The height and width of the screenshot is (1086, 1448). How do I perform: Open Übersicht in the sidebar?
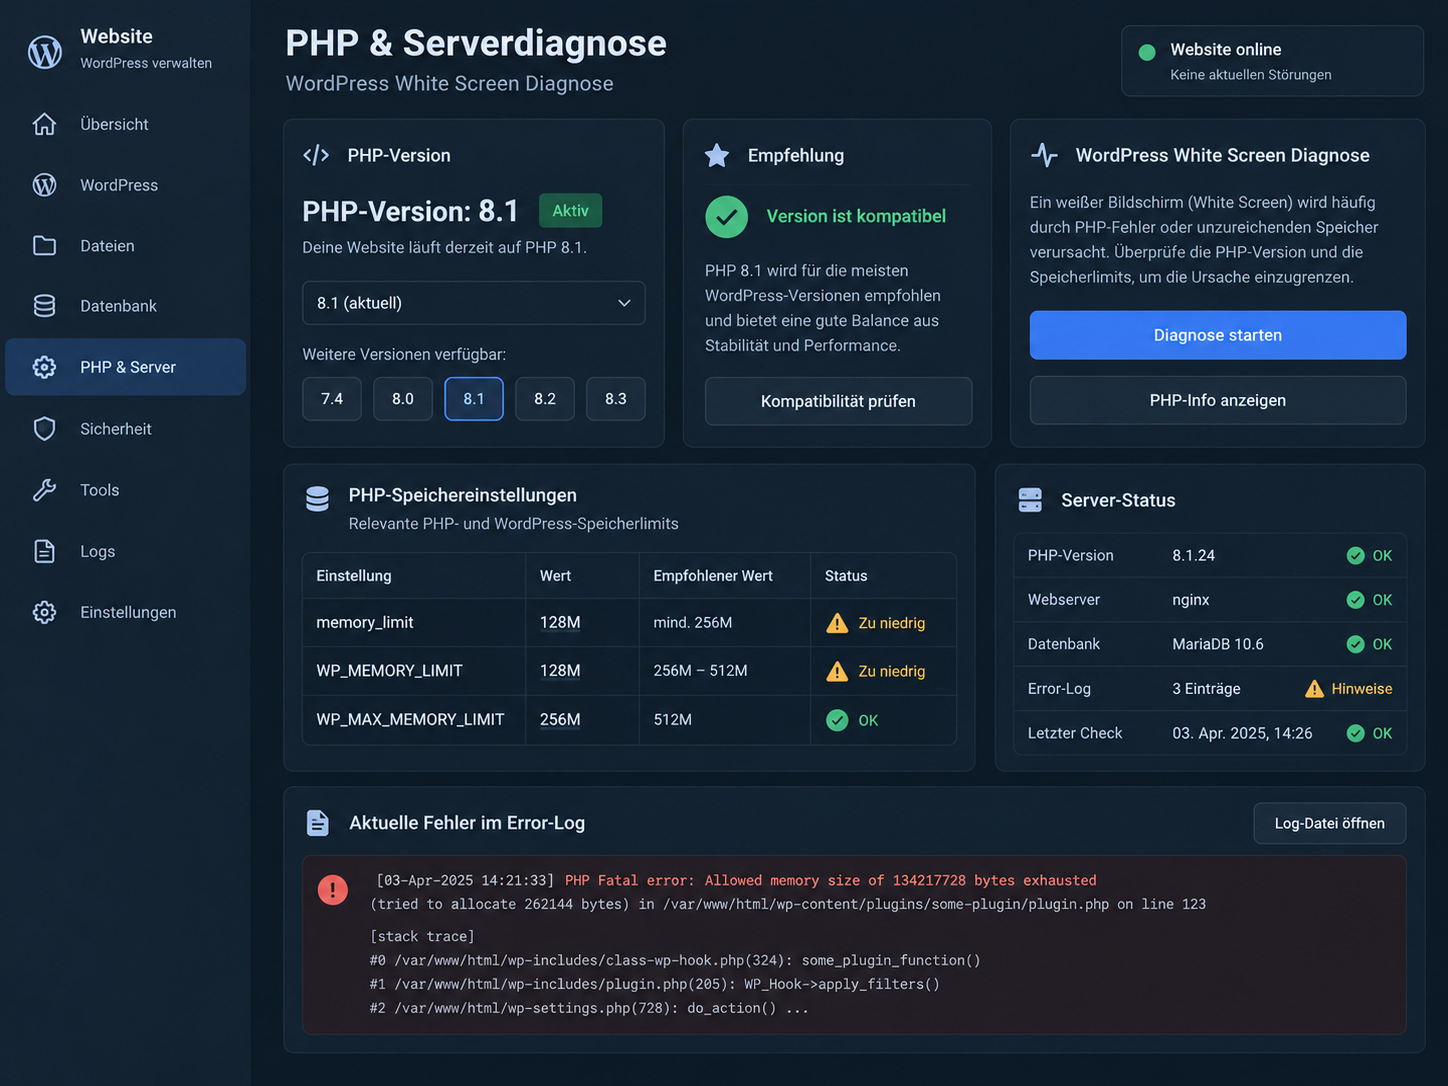[x=126, y=124]
